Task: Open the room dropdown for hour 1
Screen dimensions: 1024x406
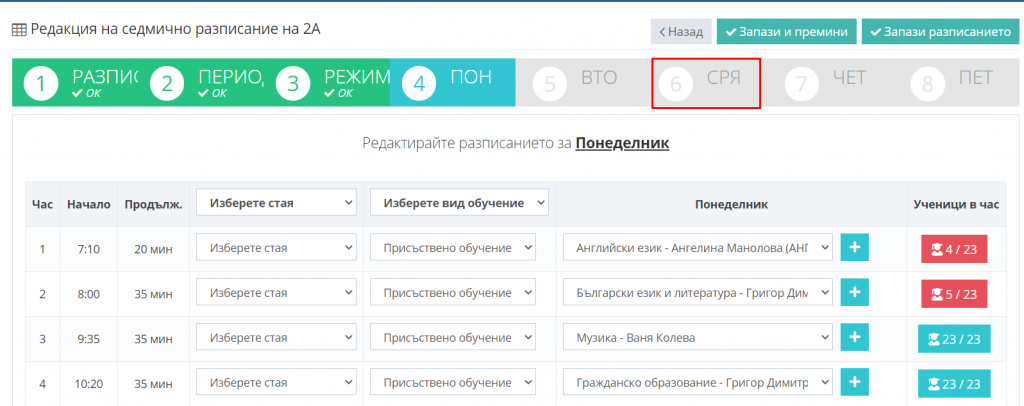Action: pyautogui.click(x=277, y=247)
